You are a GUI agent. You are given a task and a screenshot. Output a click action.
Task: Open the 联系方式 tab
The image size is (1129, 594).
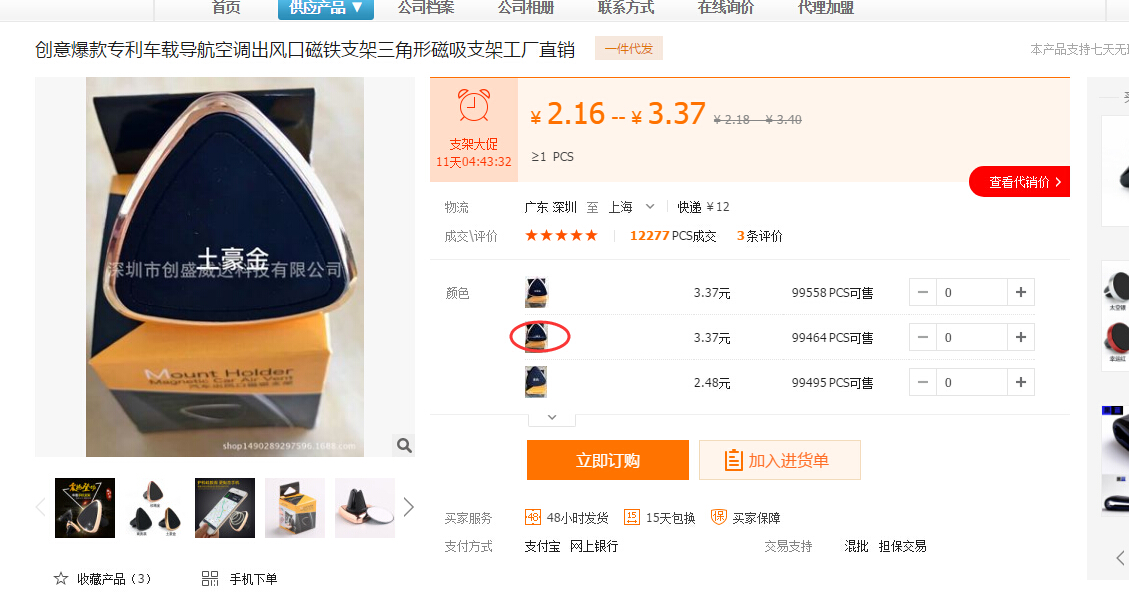pyautogui.click(x=626, y=8)
